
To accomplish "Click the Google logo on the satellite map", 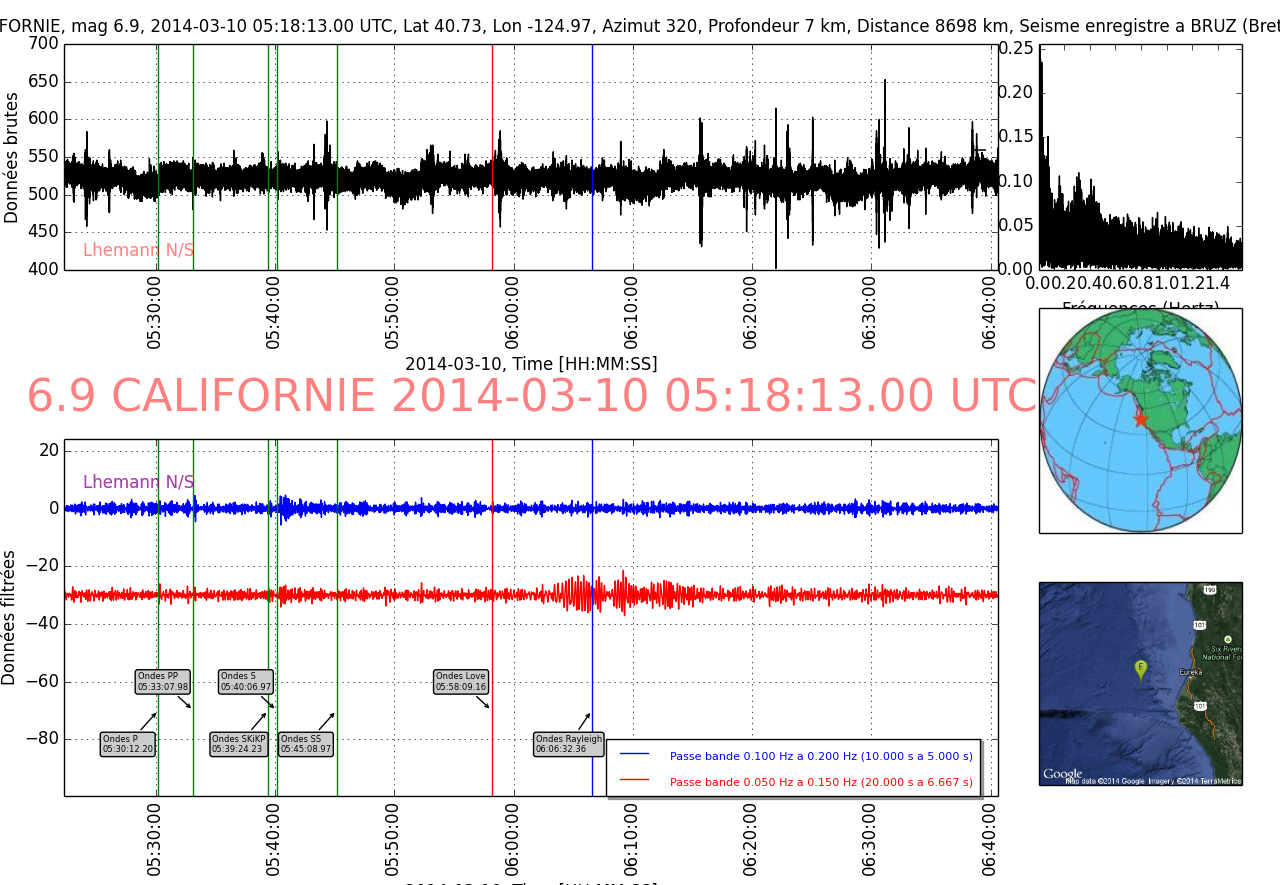I will click(1062, 774).
